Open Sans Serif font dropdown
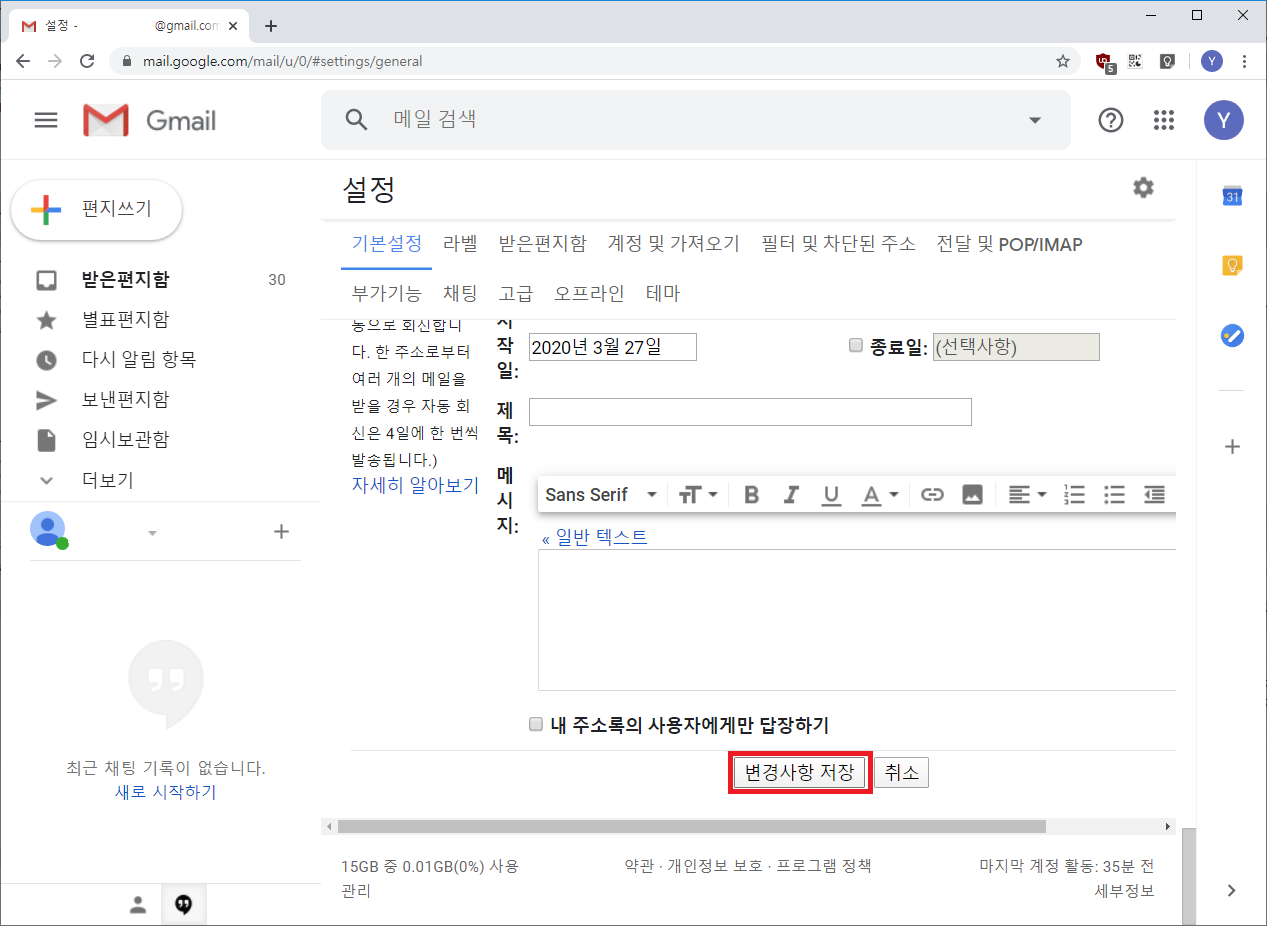The height and width of the screenshot is (926, 1267). click(601, 494)
